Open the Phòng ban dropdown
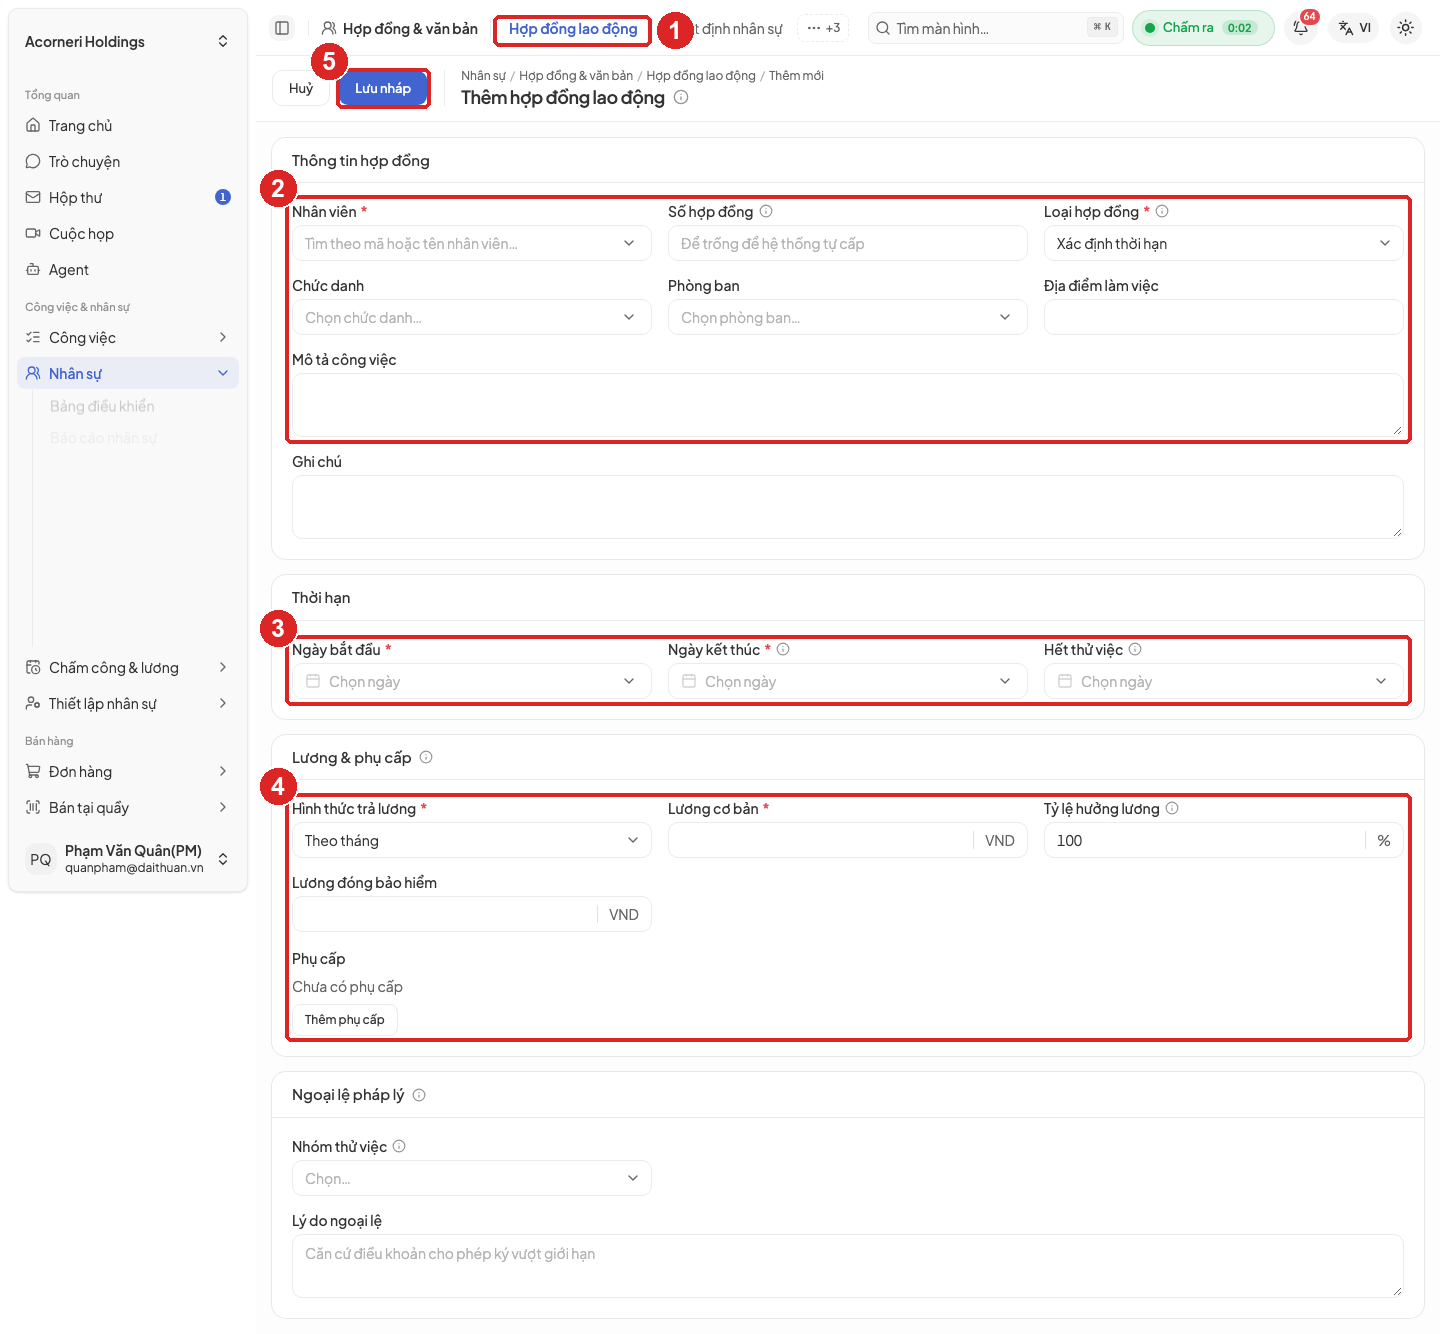This screenshot has width=1440, height=1334. [848, 317]
